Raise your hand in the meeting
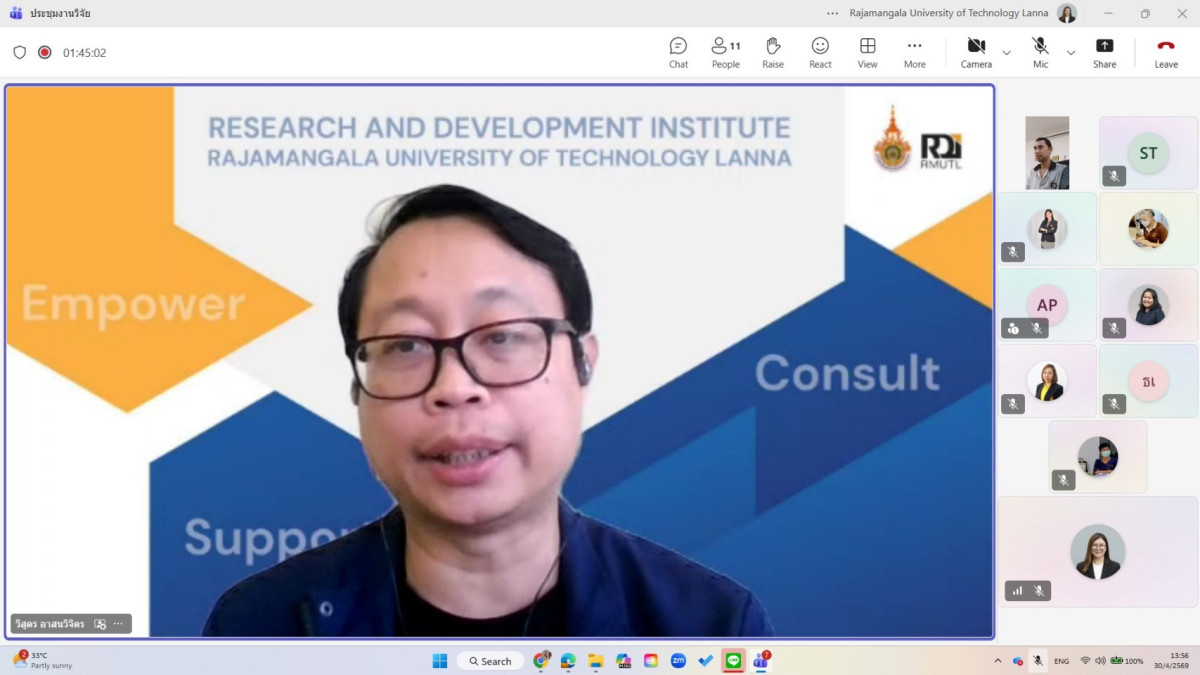Screen dimensions: 1200x675 point(772,52)
